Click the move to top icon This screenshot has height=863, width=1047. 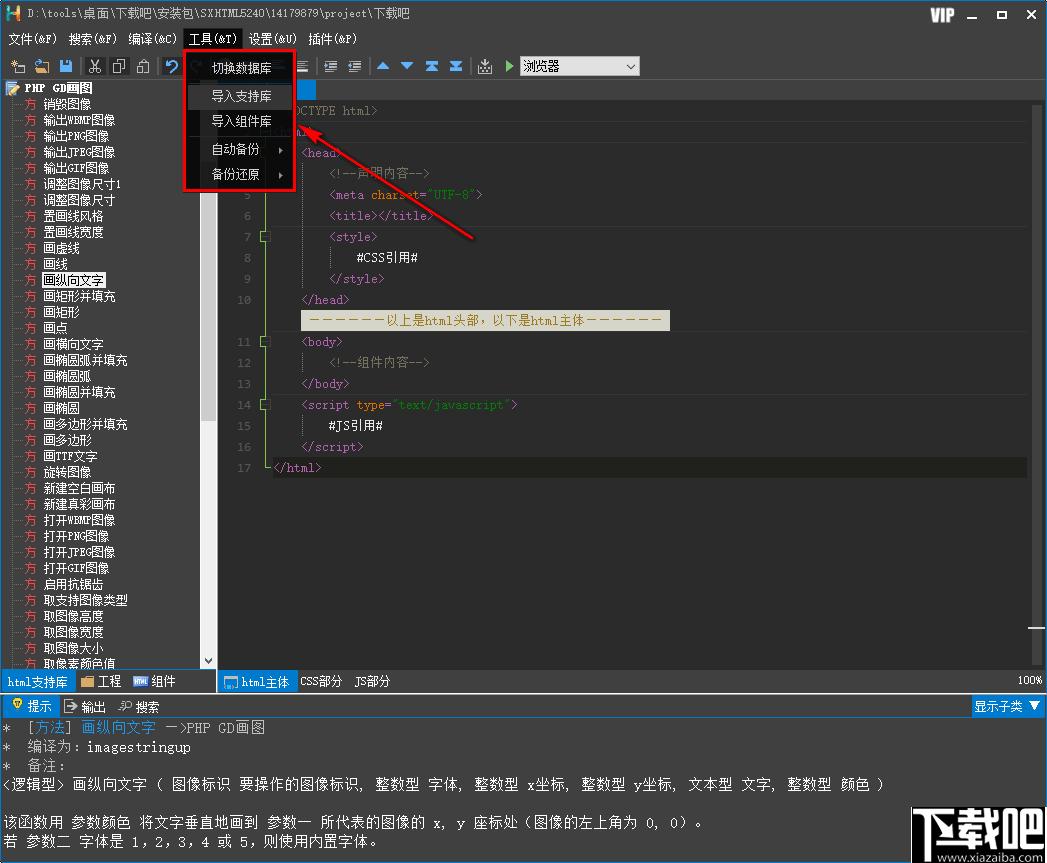pos(431,66)
